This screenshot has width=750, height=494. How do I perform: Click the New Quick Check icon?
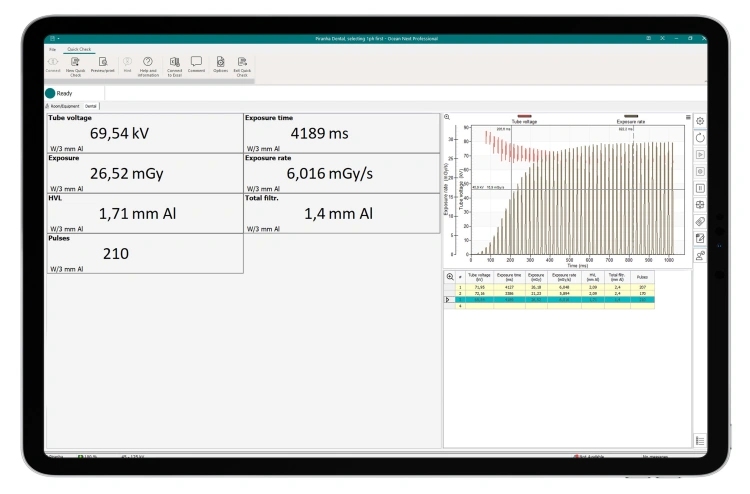75,62
